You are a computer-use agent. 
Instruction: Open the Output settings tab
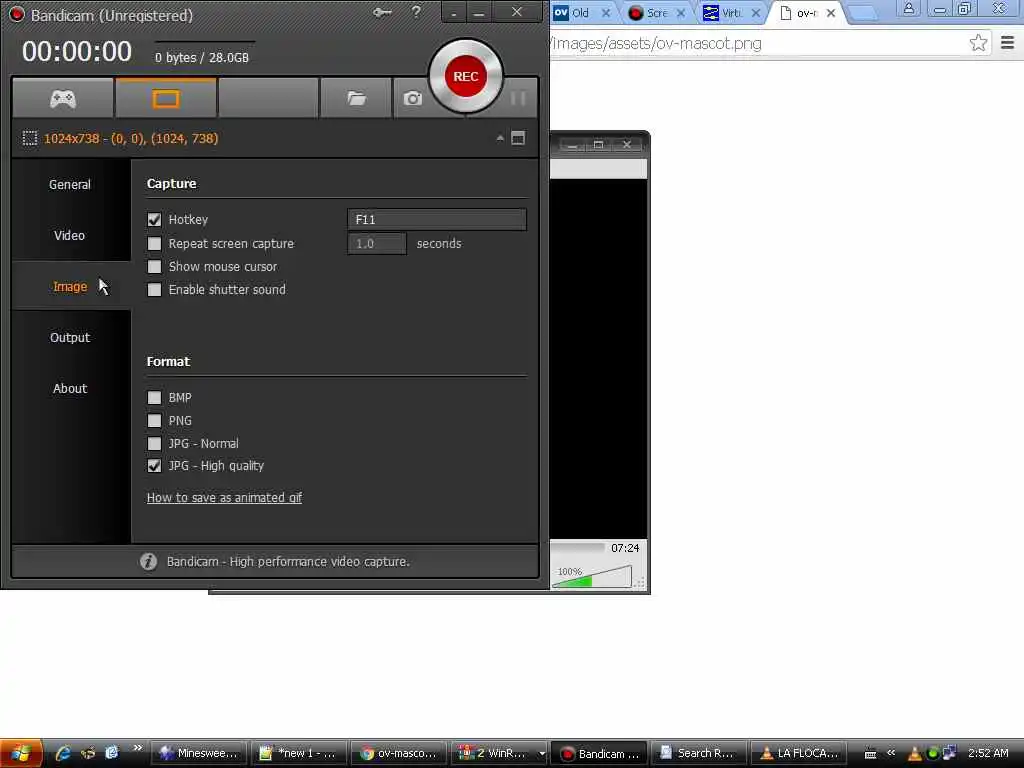click(70, 338)
